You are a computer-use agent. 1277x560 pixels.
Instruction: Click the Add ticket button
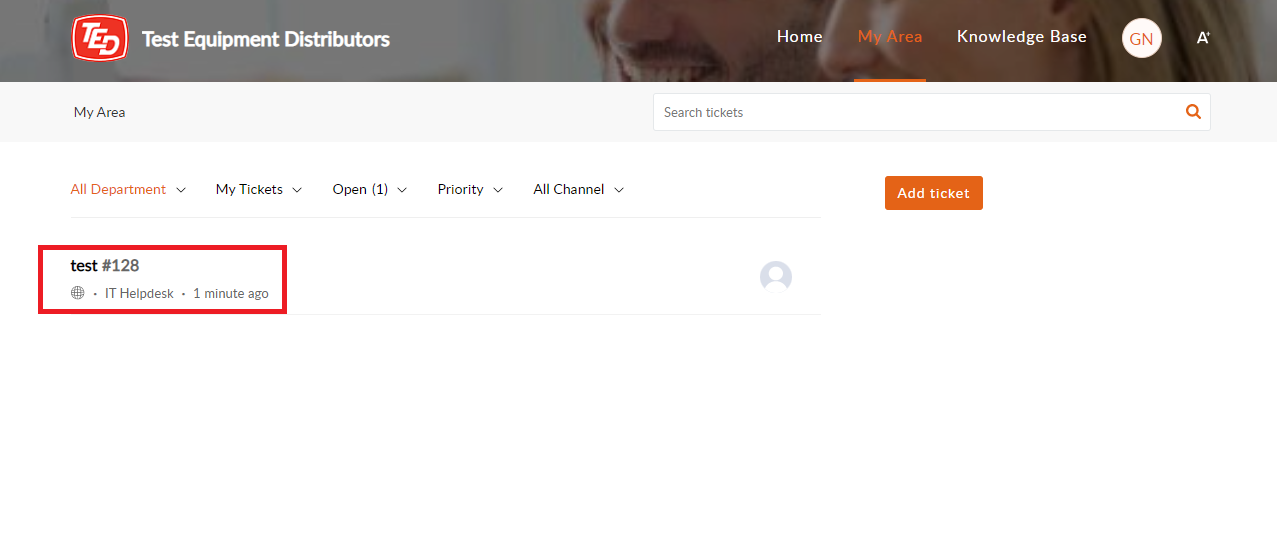point(934,193)
